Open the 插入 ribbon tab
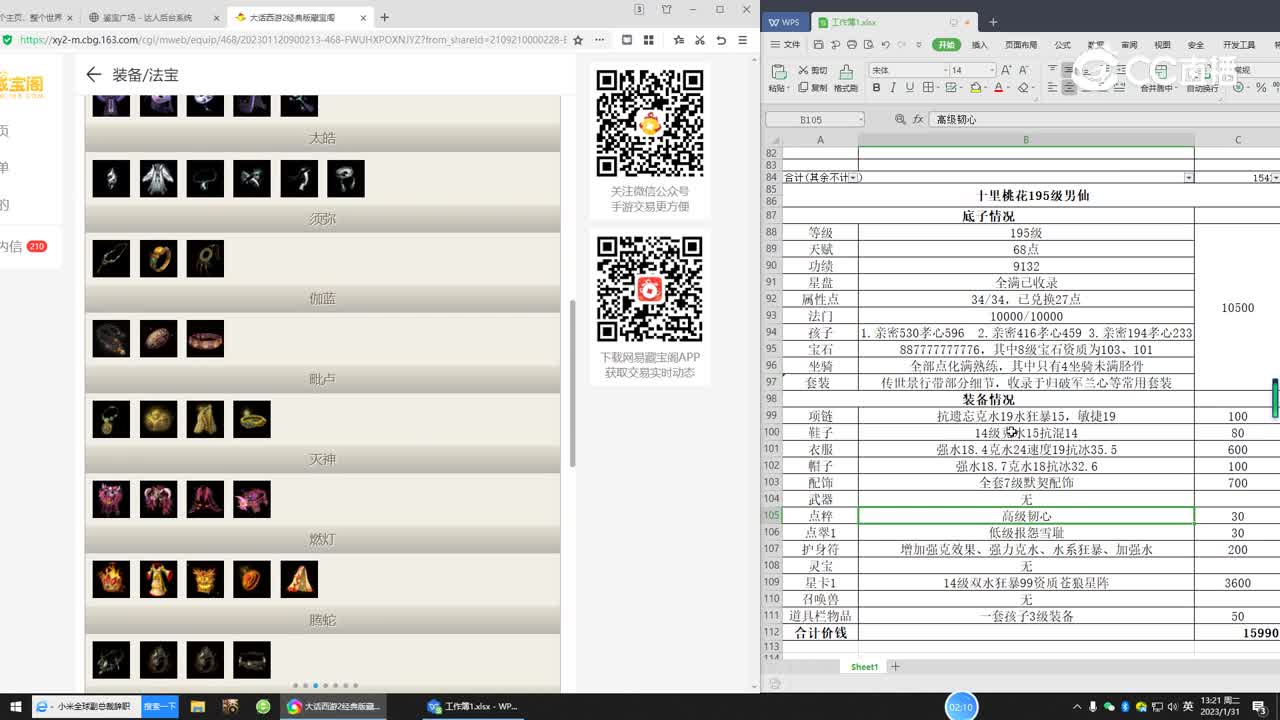 979,45
